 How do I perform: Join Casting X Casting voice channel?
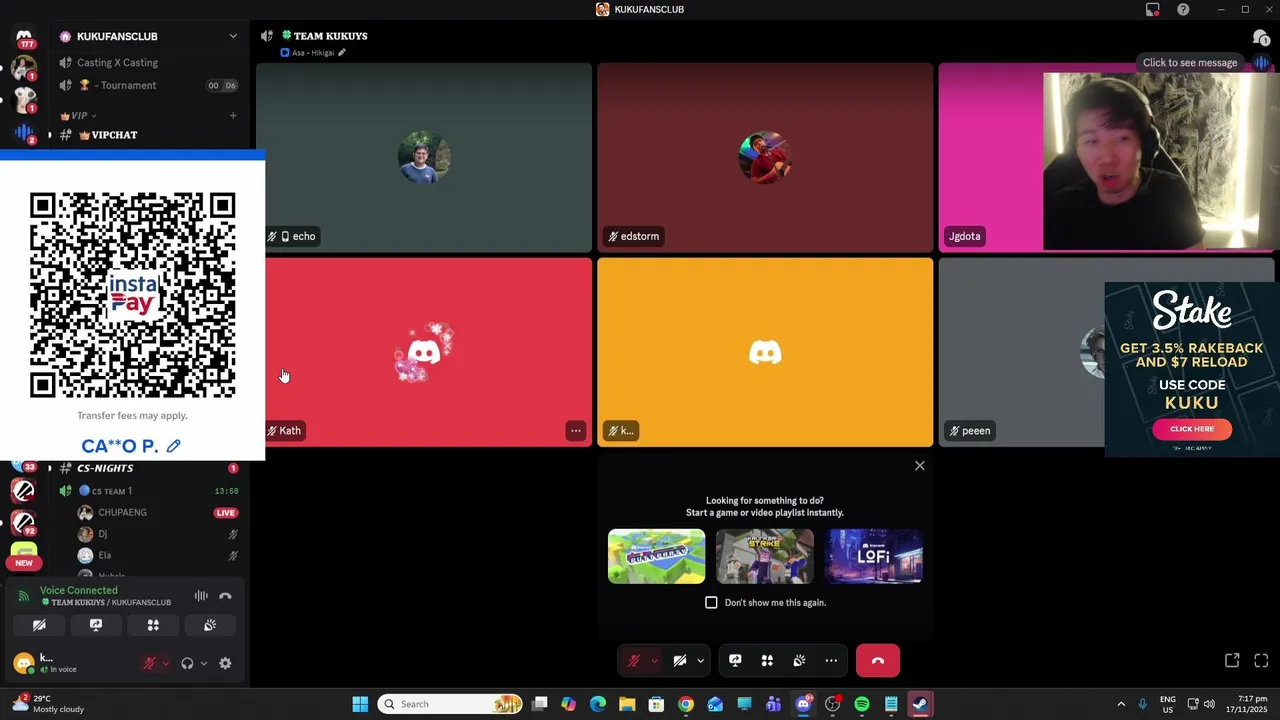tap(117, 62)
